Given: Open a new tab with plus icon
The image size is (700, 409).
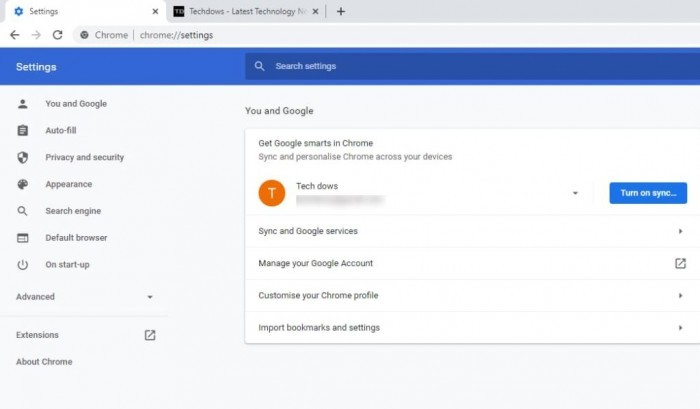Looking at the screenshot, I should (341, 12).
